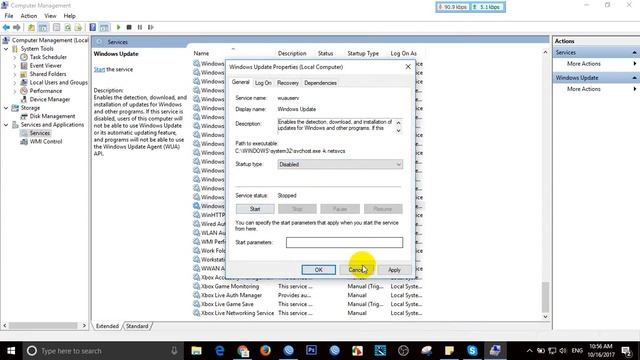640x360 pixels.
Task: Select Task Scheduler in the tree
Action: coord(48,57)
